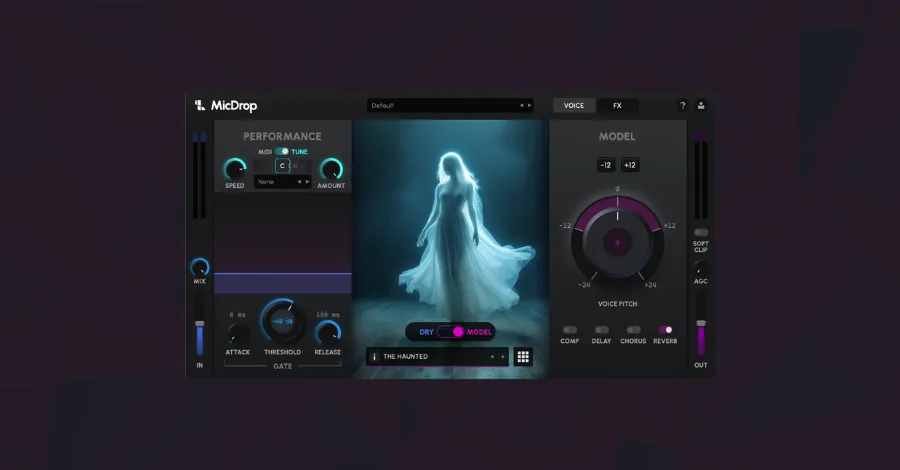Click the +12 octave button
Screen dimensions: 900x470
point(630,165)
